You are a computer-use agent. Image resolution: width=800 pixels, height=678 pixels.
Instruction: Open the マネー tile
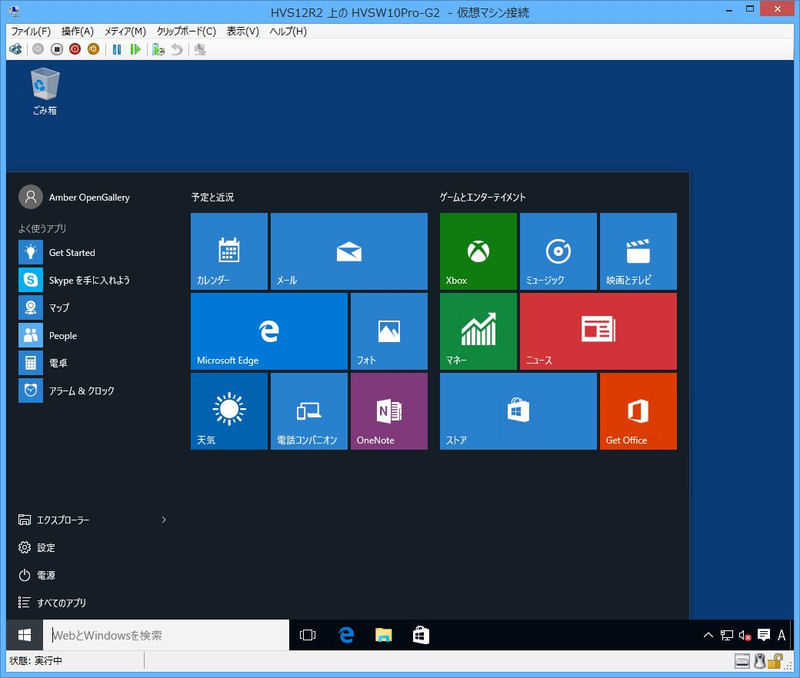(x=478, y=331)
